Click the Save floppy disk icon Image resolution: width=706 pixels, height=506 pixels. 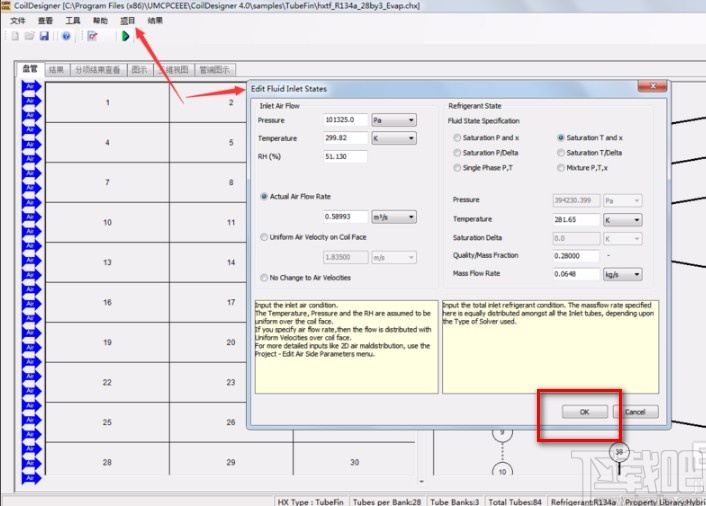click(x=44, y=36)
